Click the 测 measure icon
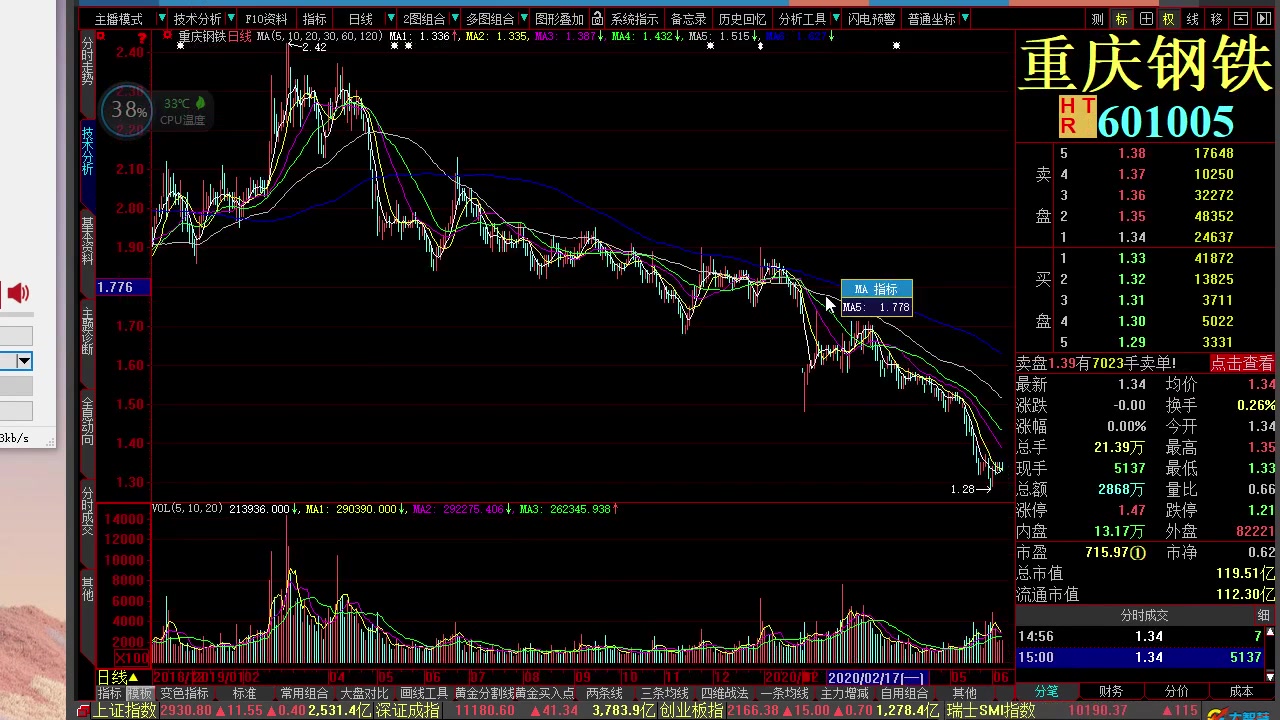1280x720 pixels. (1098, 19)
